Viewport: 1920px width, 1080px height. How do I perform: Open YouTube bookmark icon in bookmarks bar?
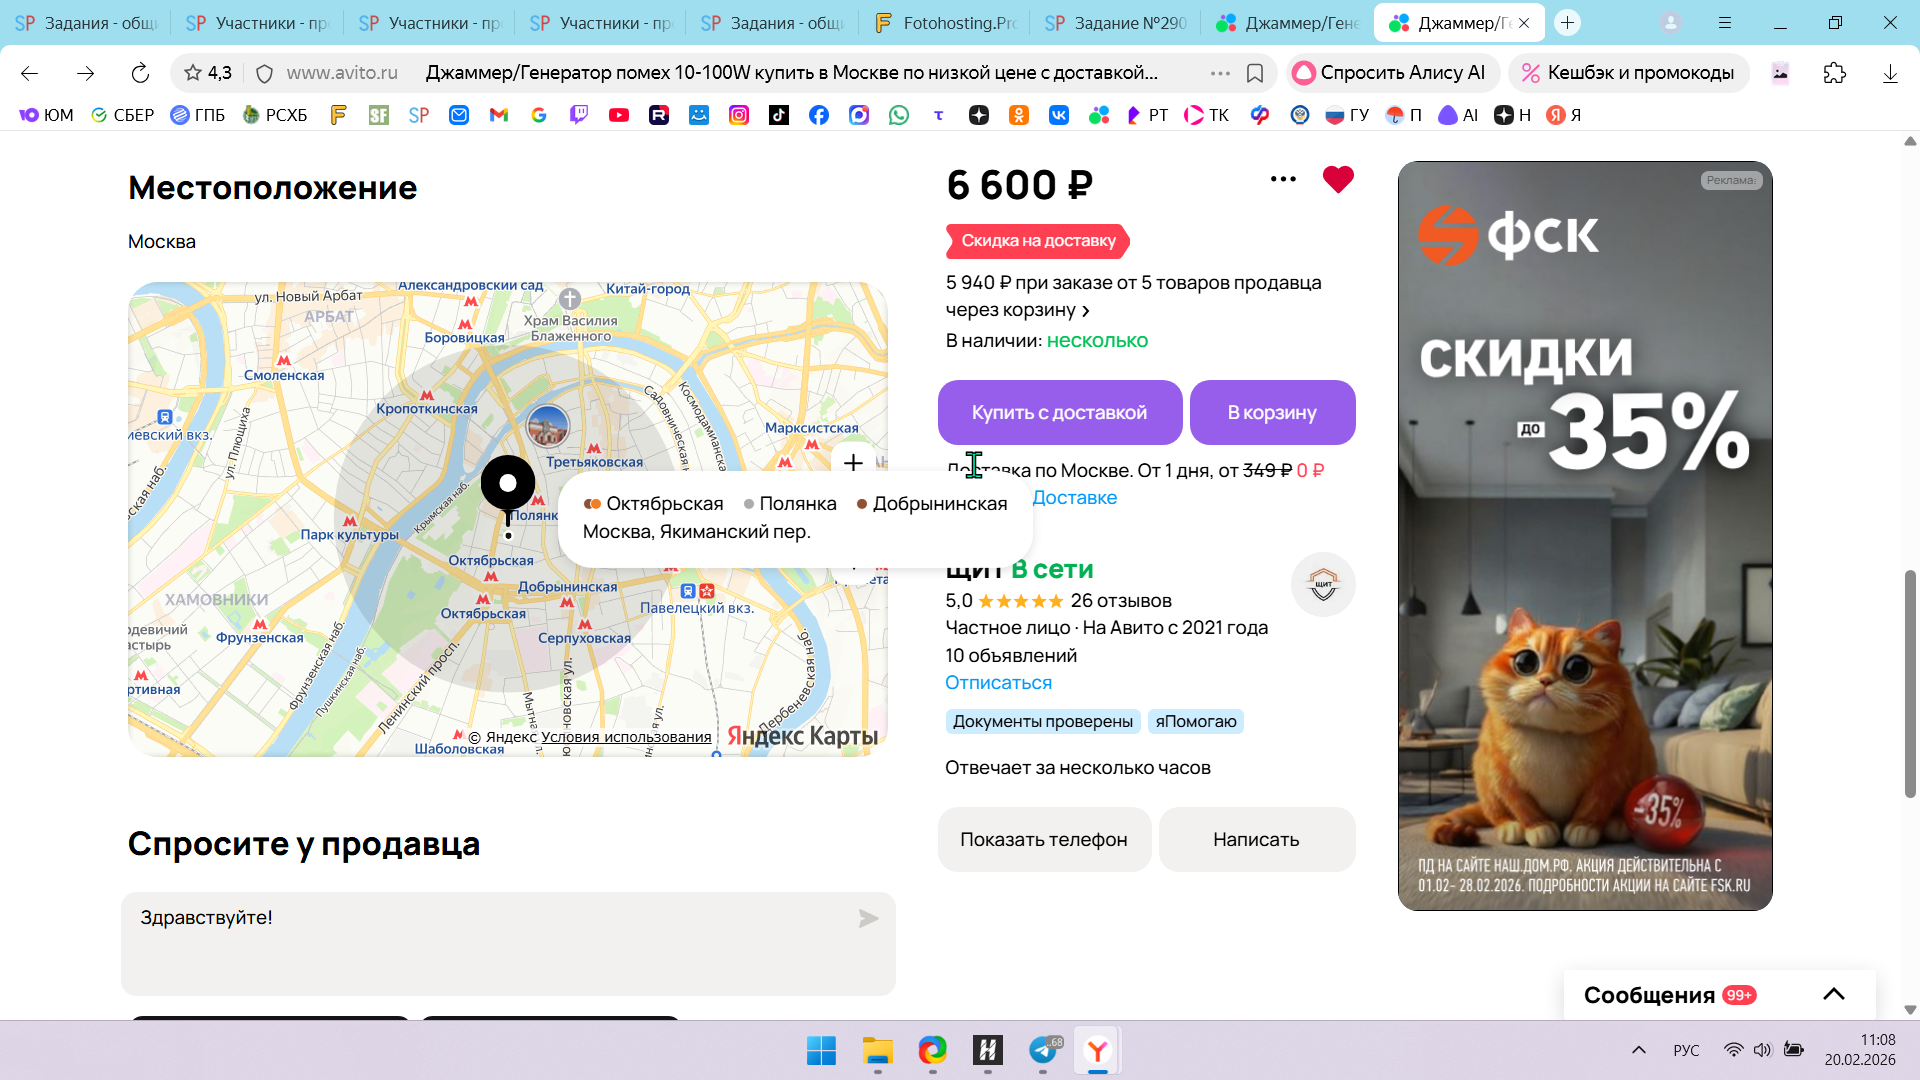pyautogui.click(x=619, y=115)
